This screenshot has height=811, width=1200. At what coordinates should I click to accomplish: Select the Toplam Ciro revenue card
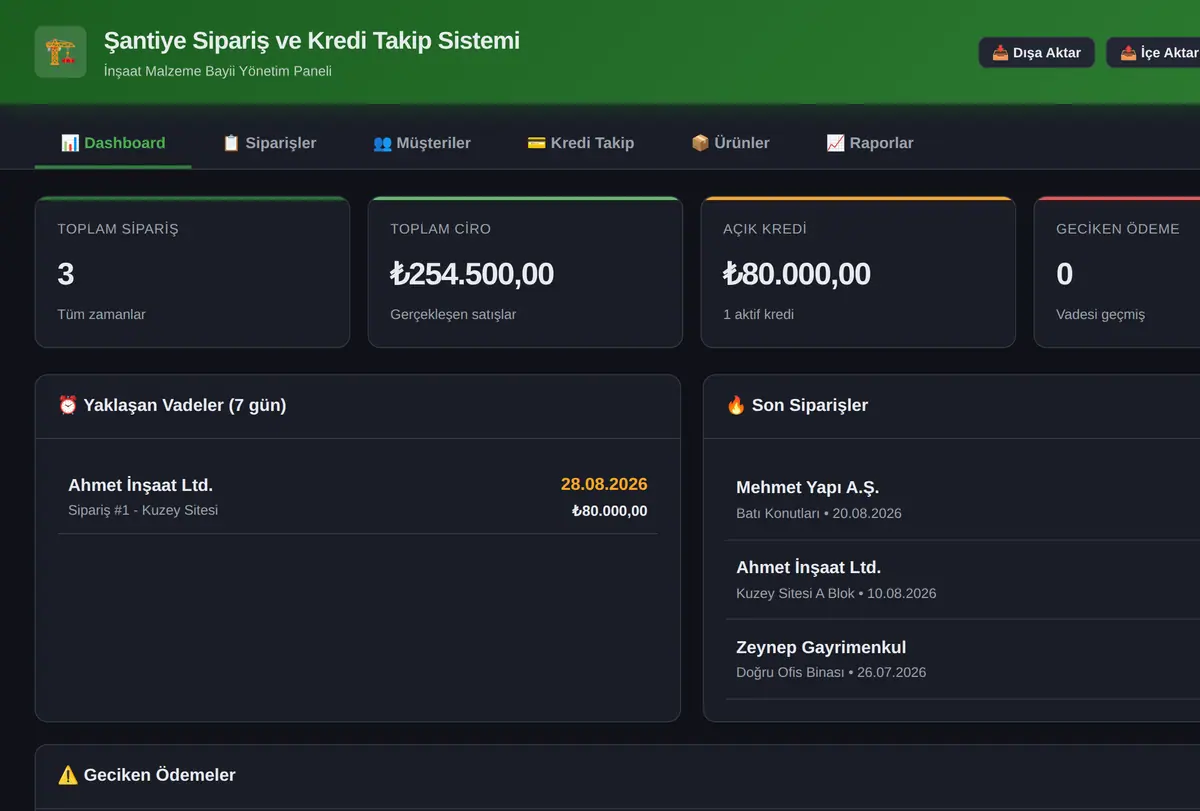(x=525, y=272)
